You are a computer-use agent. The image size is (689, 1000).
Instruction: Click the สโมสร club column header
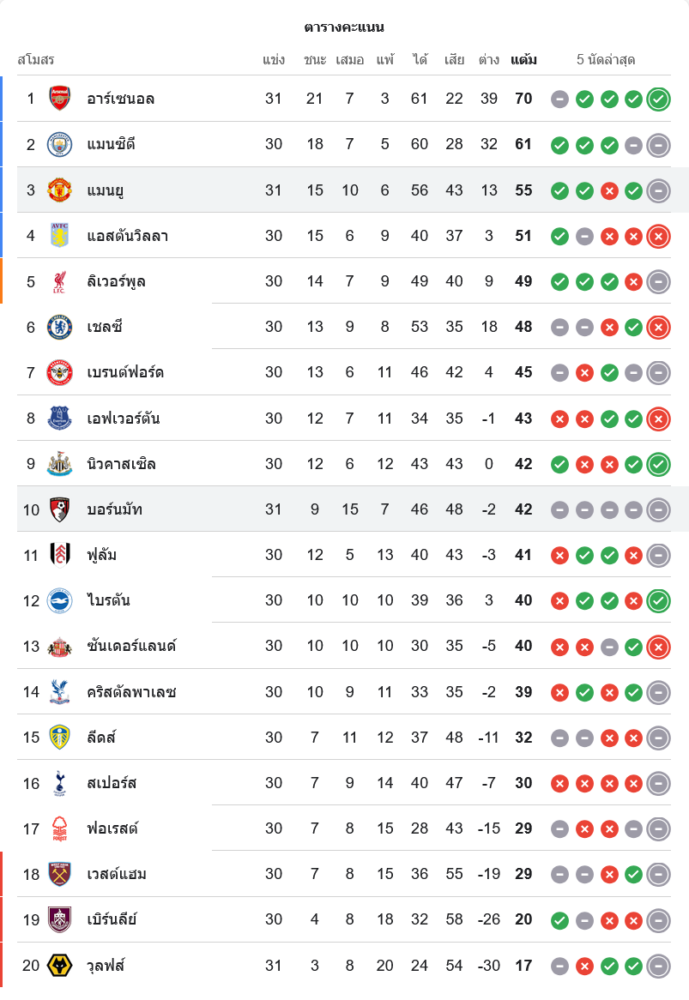coord(36,60)
